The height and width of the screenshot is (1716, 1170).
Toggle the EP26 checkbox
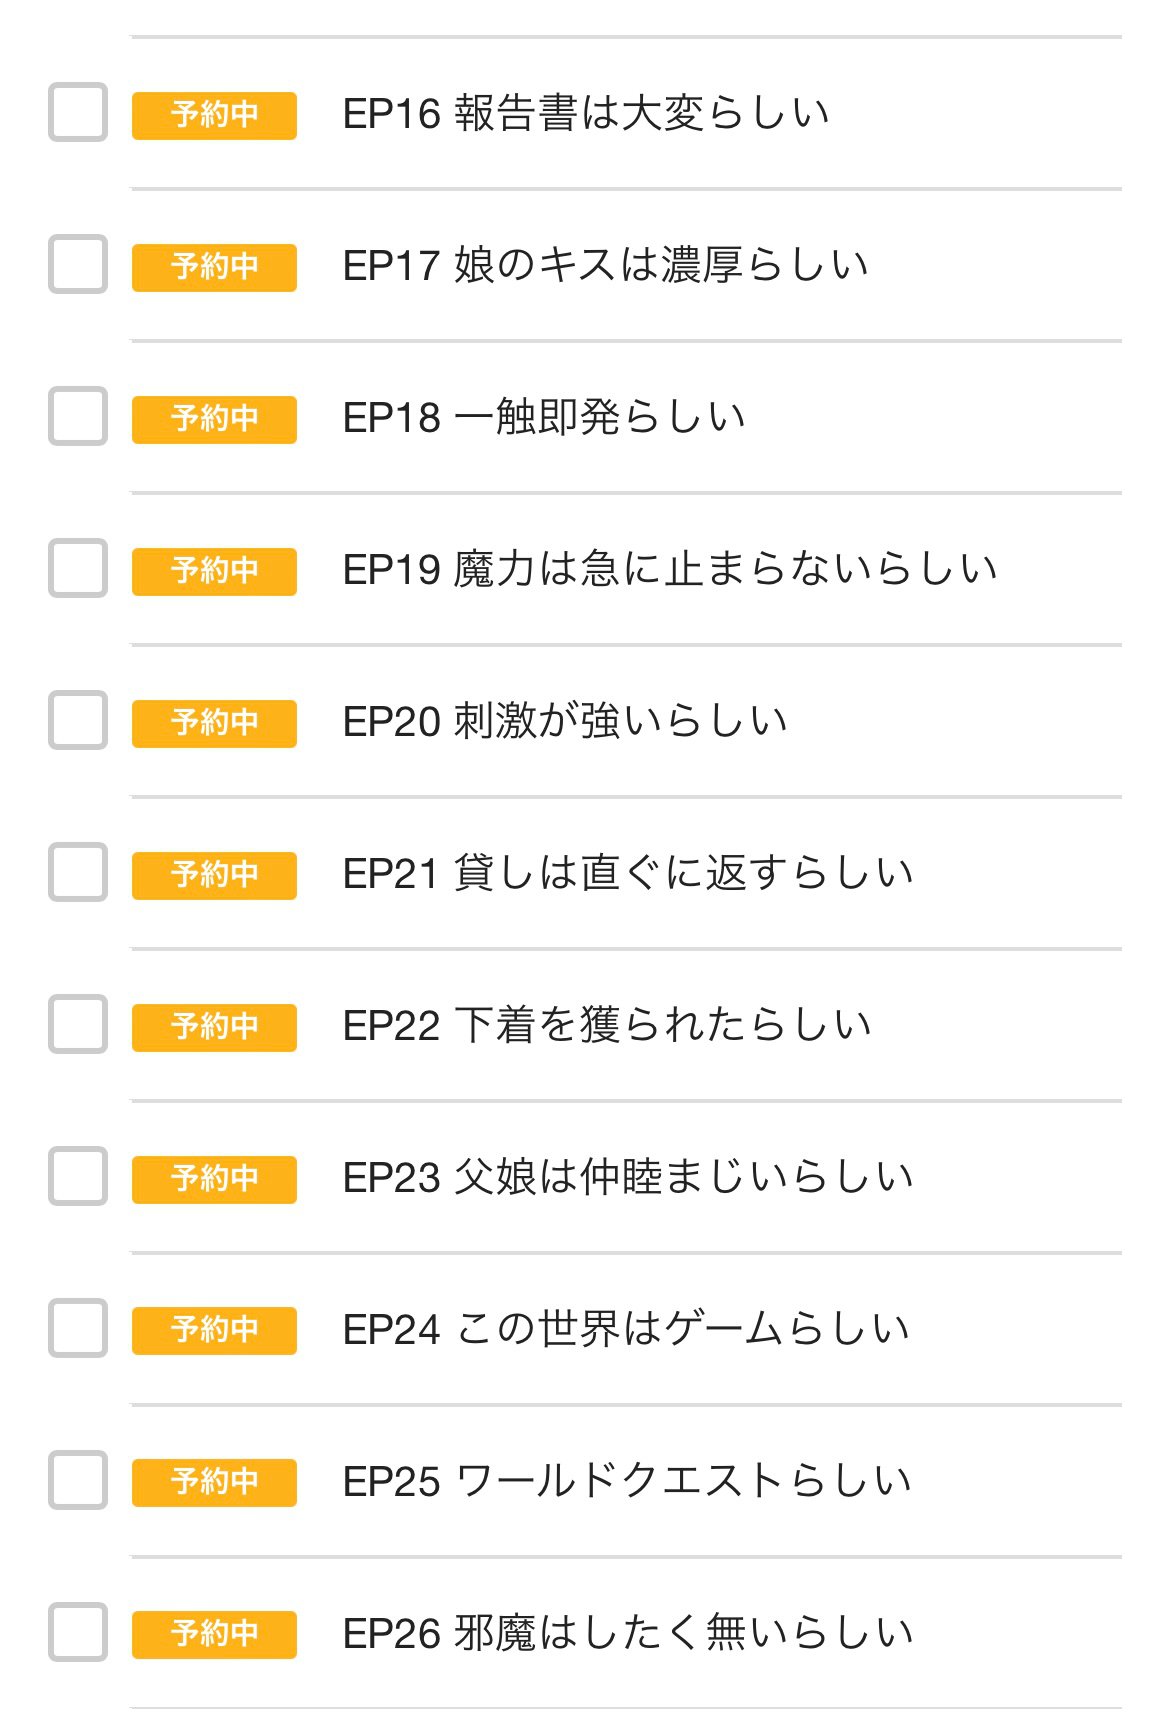click(x=78, y=1632)
